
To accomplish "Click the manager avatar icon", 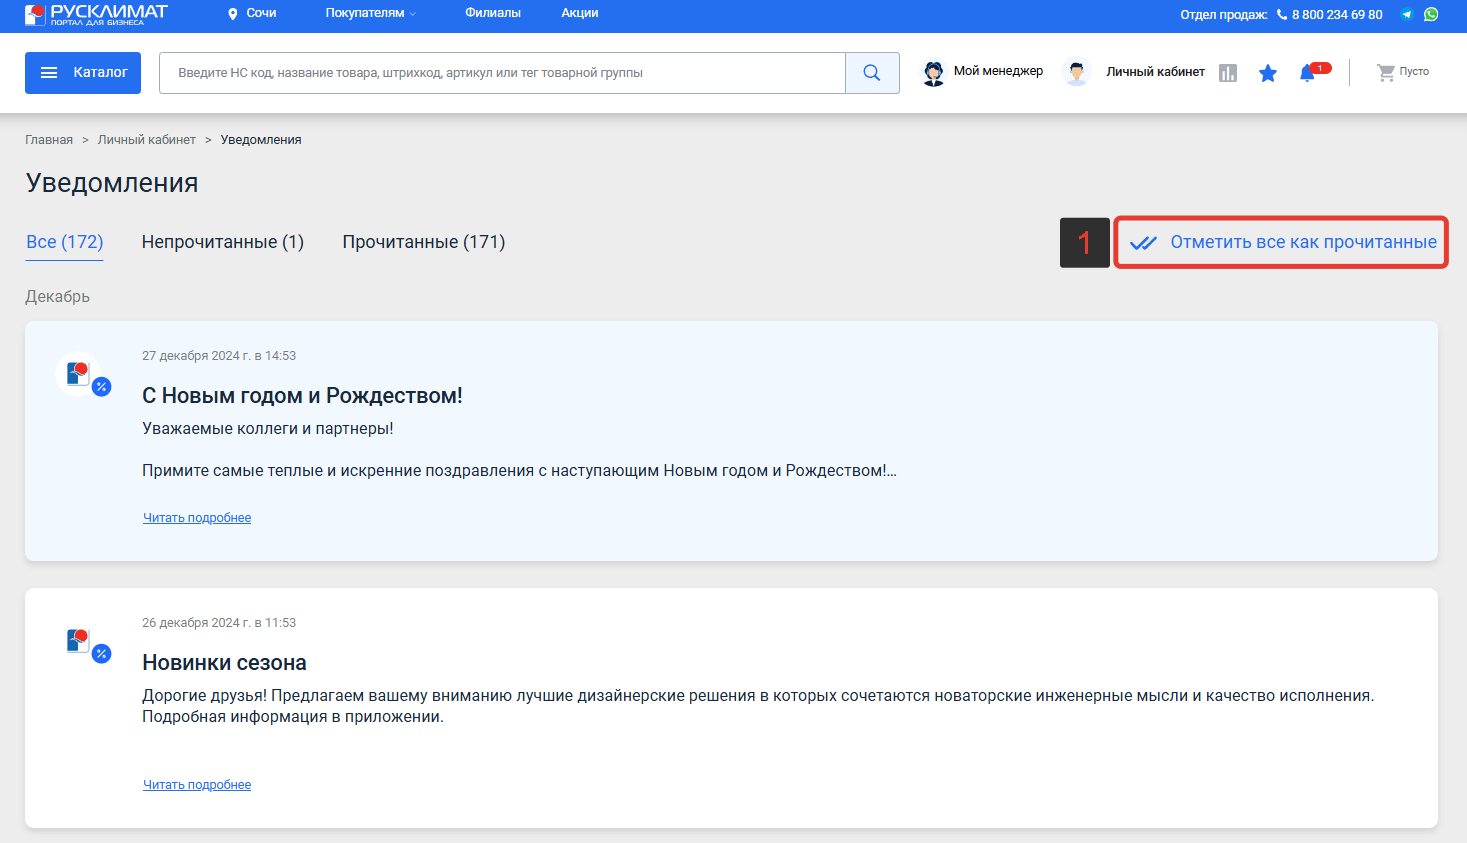I will pyautogui.click(x=933, y=73).
